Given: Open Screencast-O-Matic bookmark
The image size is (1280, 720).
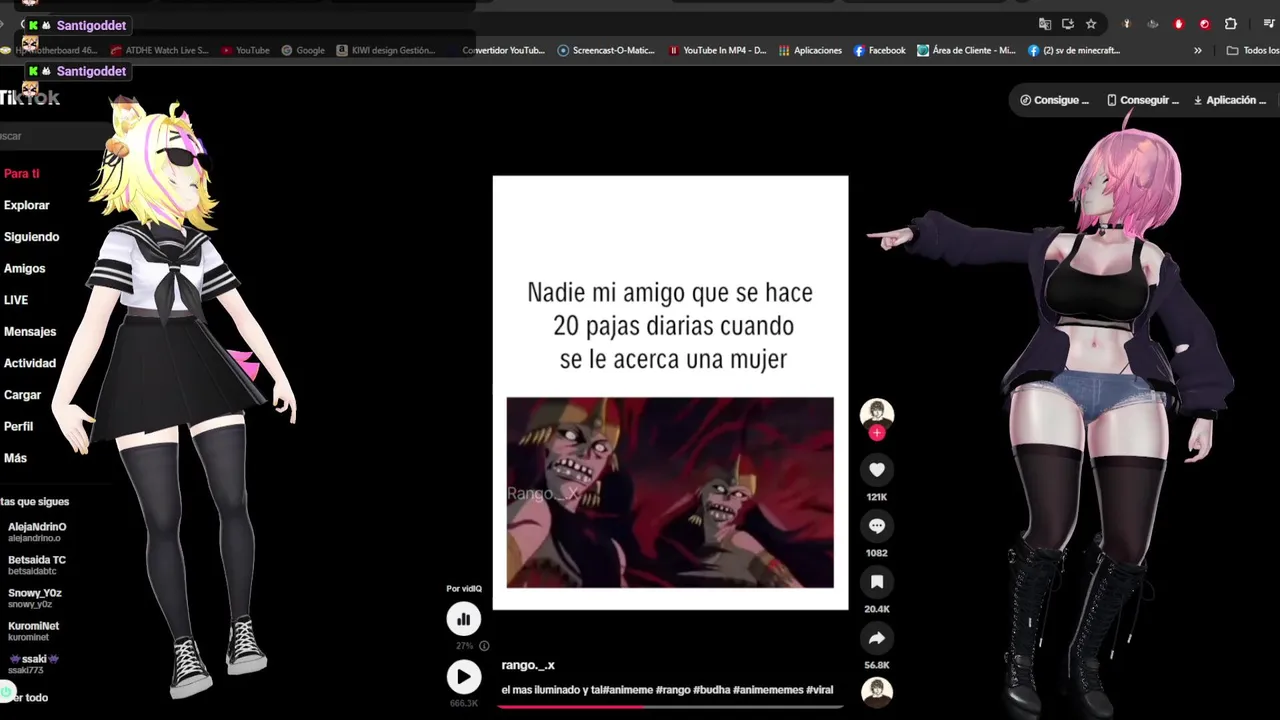Looking at the screenshot, I should pos(606,50).
